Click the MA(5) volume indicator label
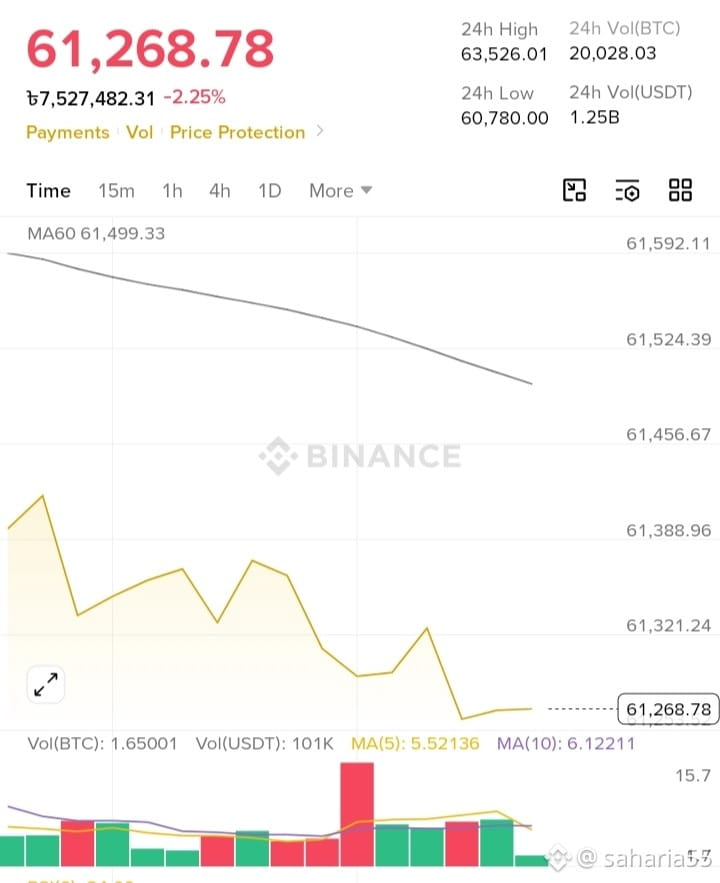This screenshot has width=720, height=883. point(415,743)
